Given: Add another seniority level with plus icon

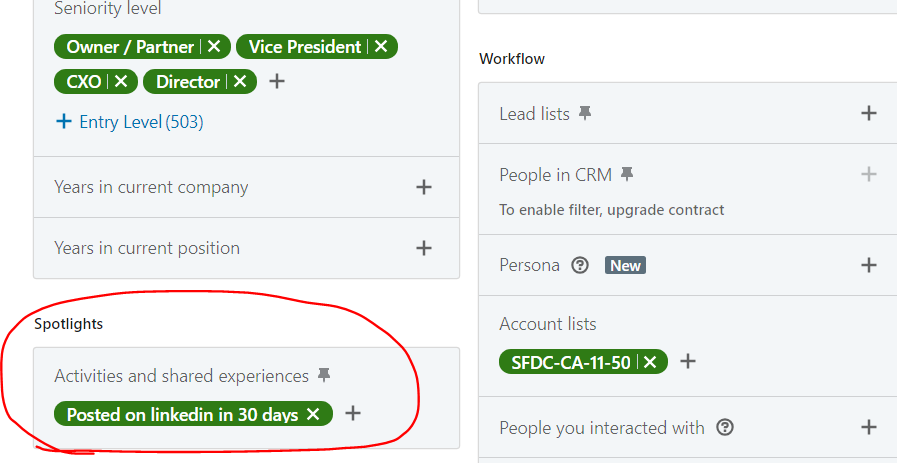Looking at the screenshot, I should (x=277, y=82).
